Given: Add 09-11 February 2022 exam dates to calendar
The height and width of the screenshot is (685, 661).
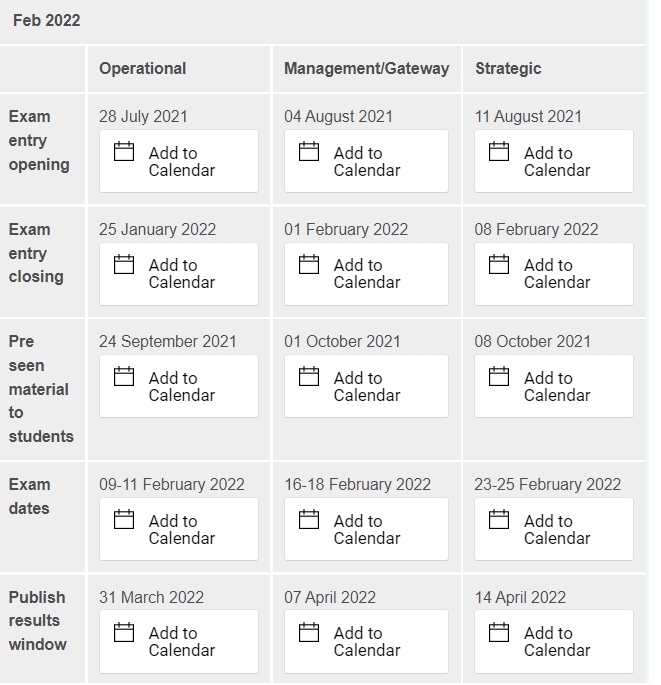Looking at the screenshot, I should coord(179,529).
